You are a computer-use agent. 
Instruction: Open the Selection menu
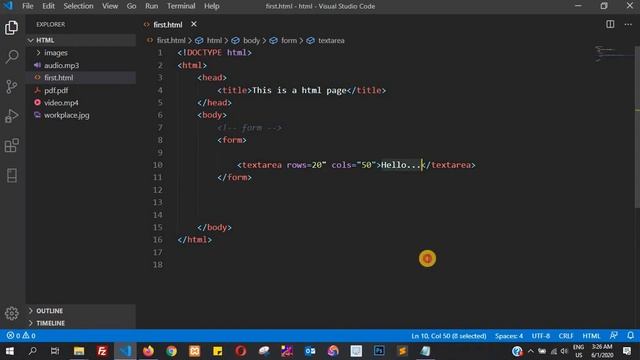78,6
